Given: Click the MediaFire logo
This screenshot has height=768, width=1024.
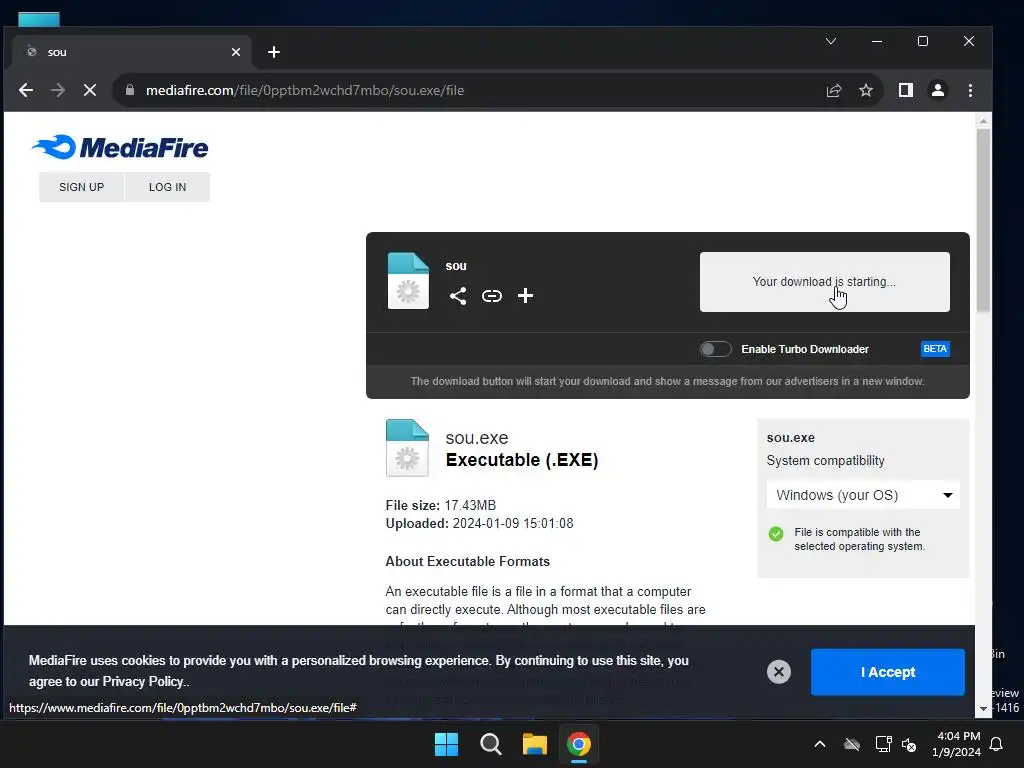Looking at the screenshot, I should coord(120,147).
